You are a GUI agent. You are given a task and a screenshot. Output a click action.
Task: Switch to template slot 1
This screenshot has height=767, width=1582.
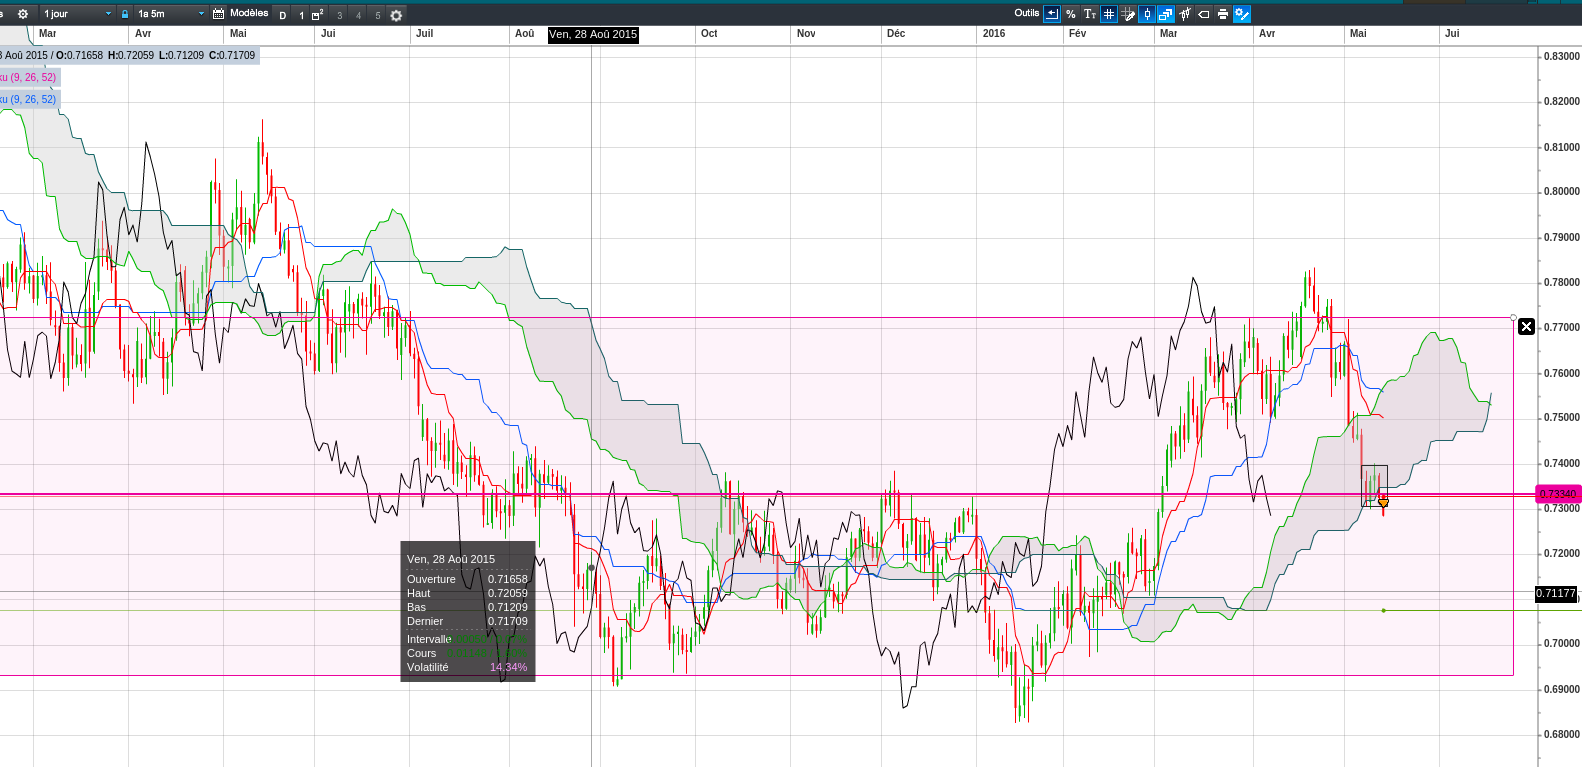coord(301,15)
